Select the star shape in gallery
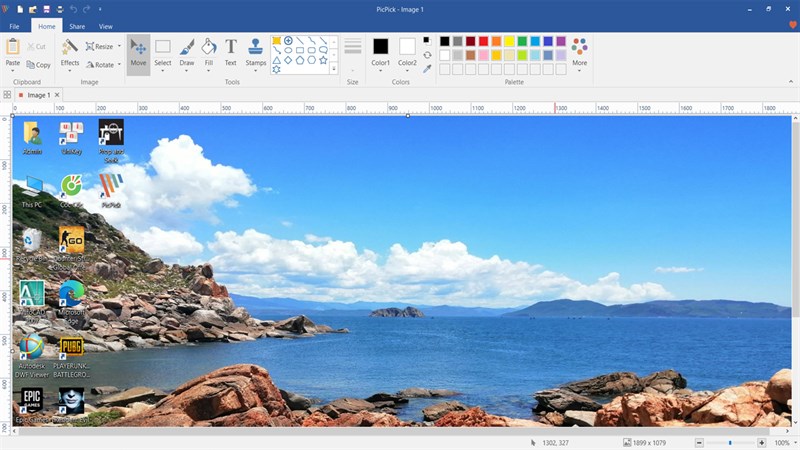 pos(323,60)
